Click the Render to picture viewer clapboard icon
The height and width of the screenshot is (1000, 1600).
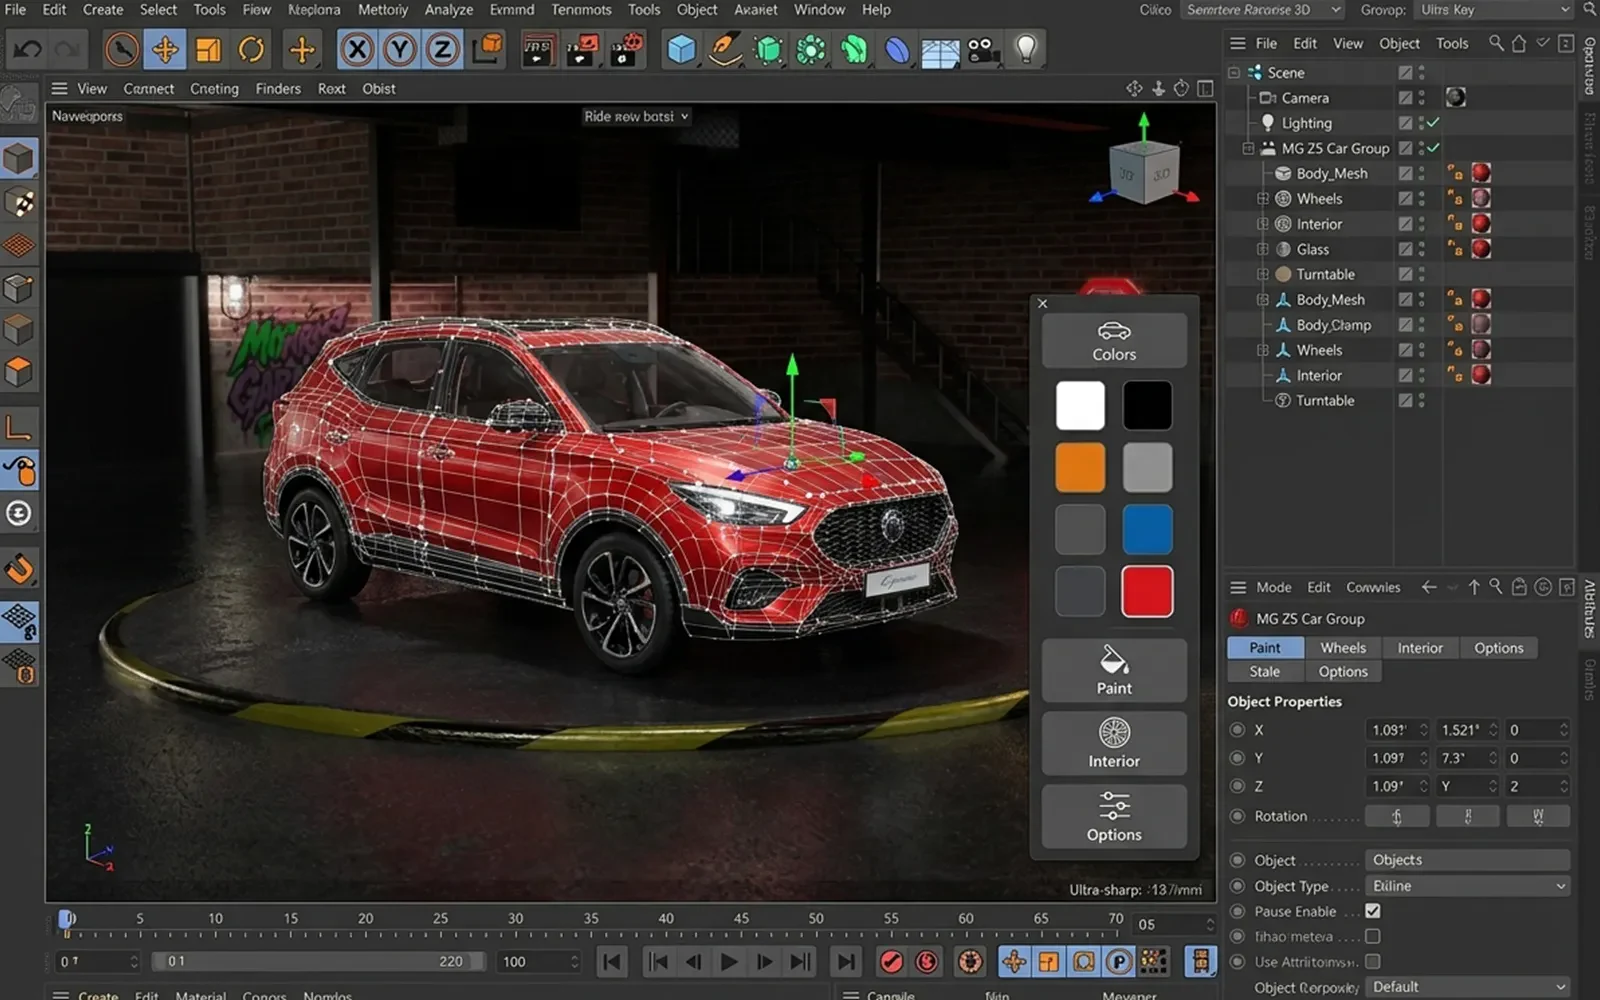point(582,48)
